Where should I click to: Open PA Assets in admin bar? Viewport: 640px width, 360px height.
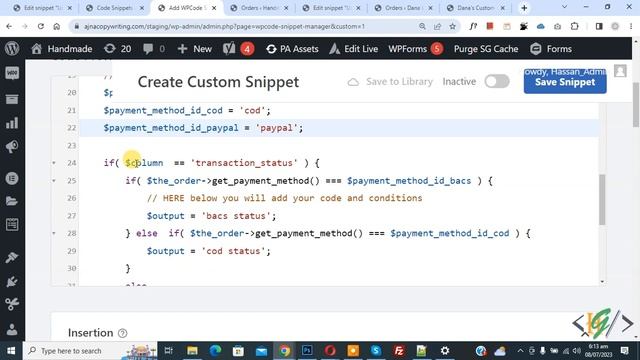click(292, 49)
